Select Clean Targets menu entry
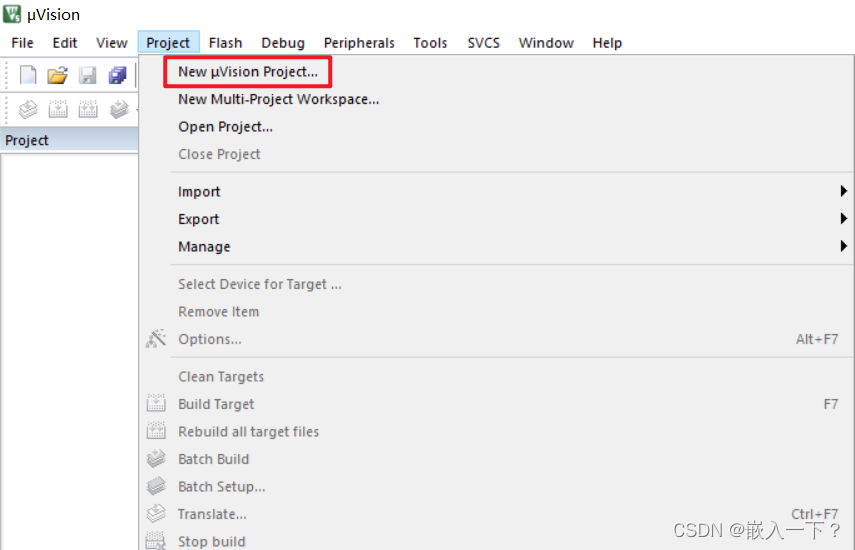Screen dimensions: 855x550 [497, 377]
